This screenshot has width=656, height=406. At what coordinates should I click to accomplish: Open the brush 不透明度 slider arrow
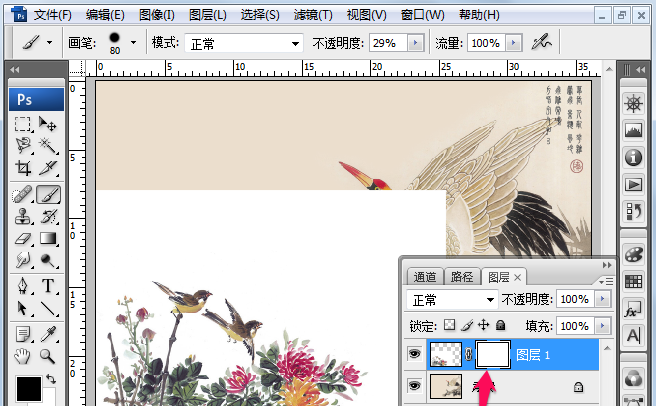pos(415,43)
